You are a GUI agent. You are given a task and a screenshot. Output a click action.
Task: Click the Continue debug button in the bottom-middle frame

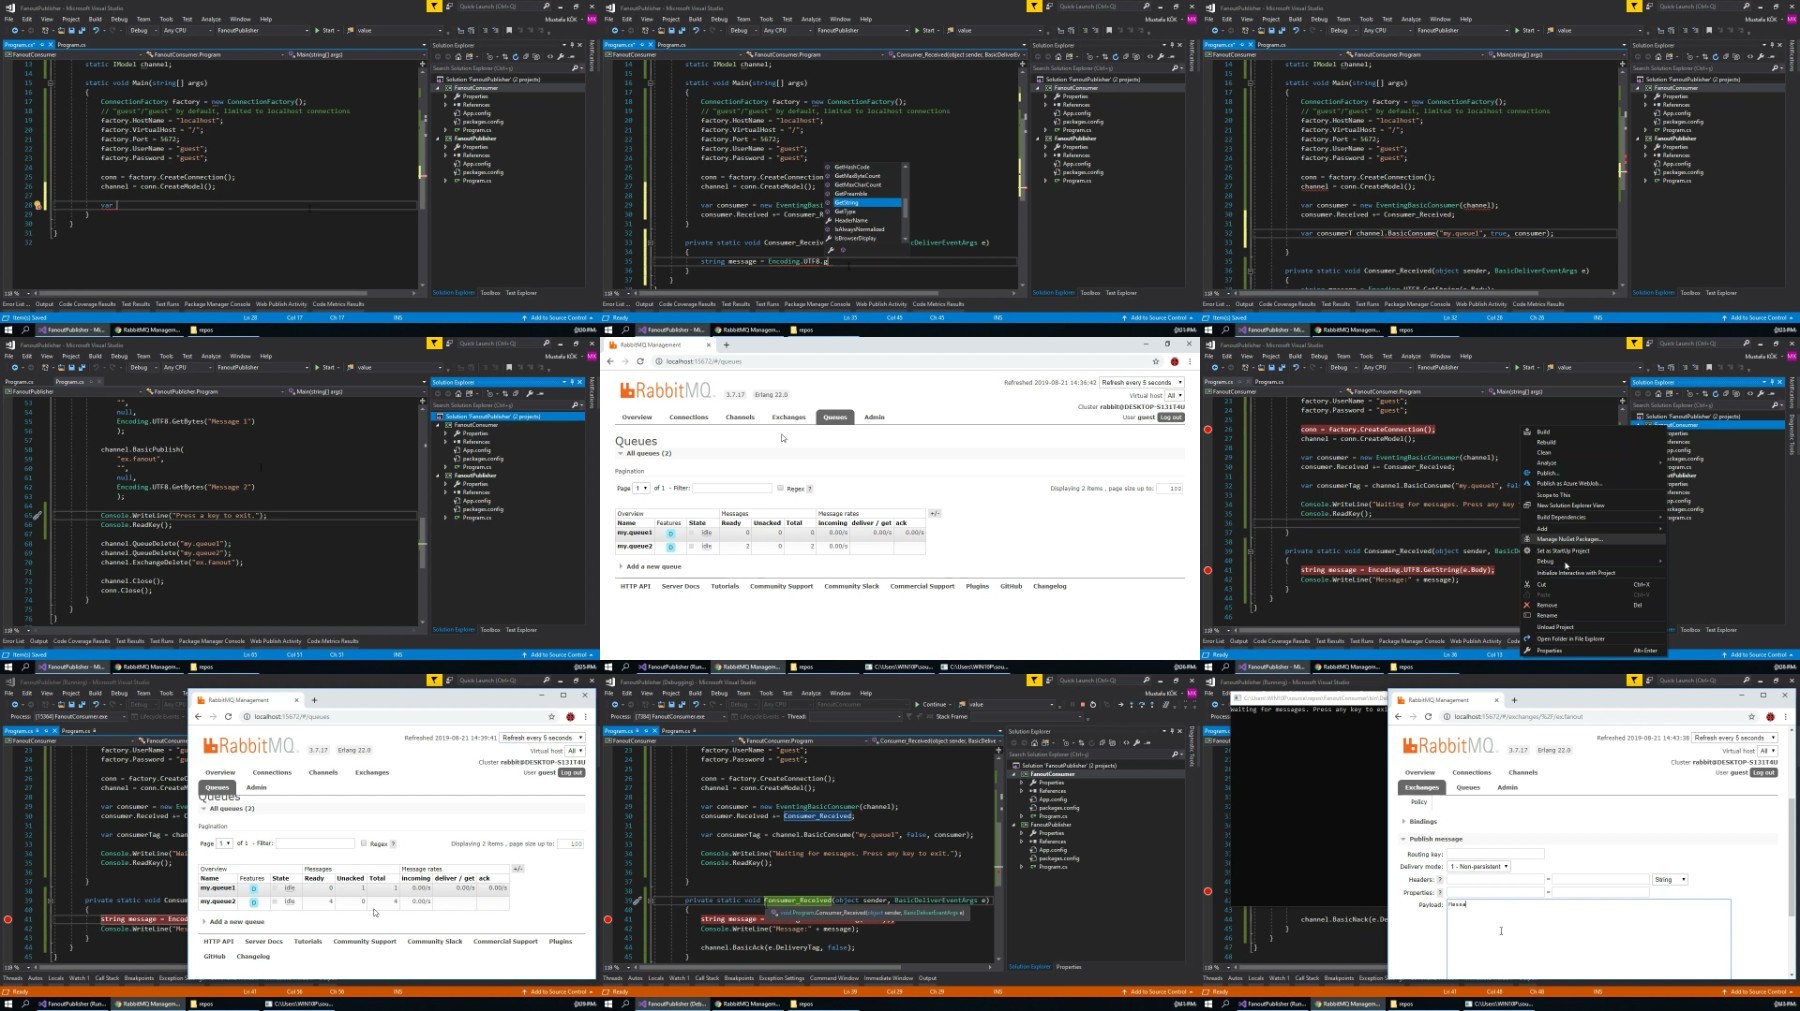pyautogui.click(x=931, y=704)
